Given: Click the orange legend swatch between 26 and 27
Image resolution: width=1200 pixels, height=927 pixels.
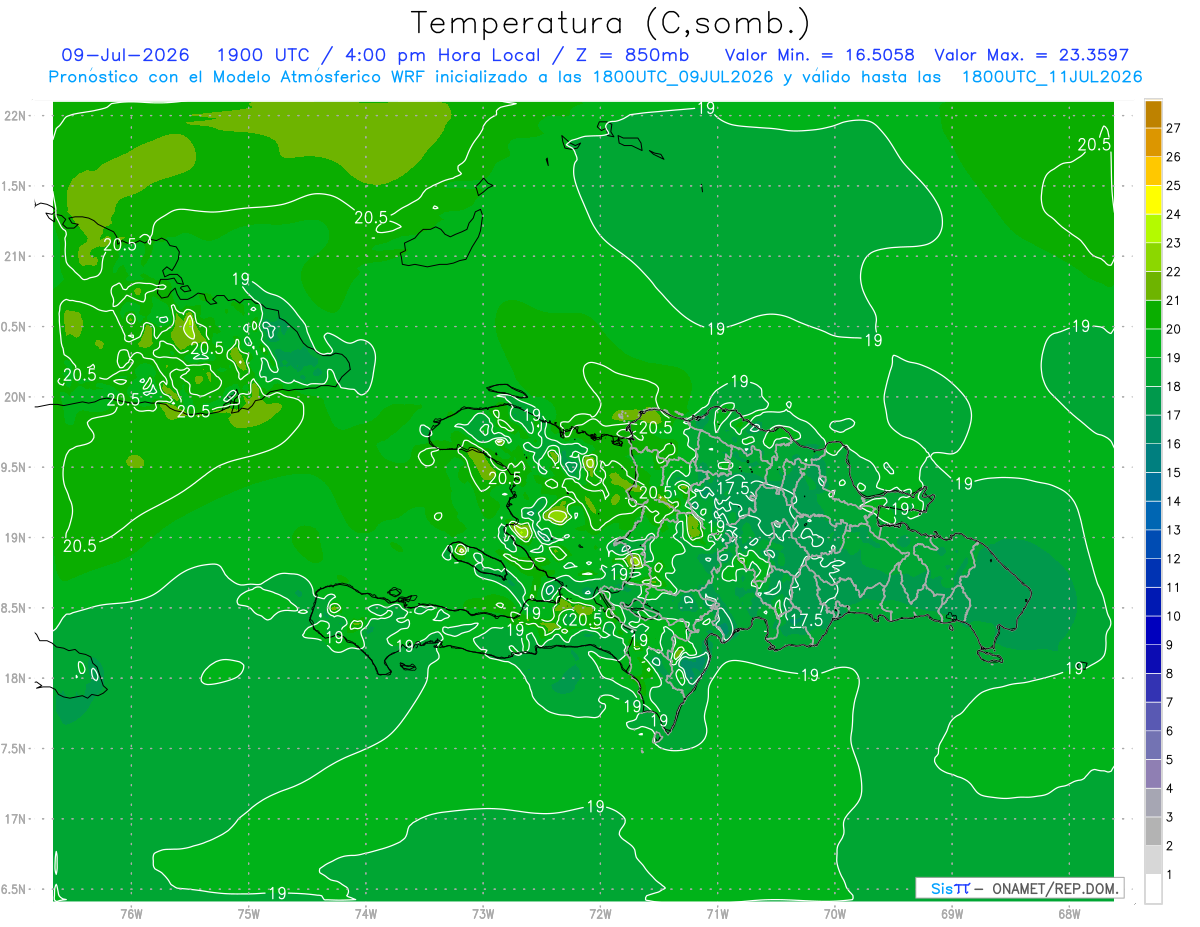Looking at the screenshot, I should coord(1153,142).
